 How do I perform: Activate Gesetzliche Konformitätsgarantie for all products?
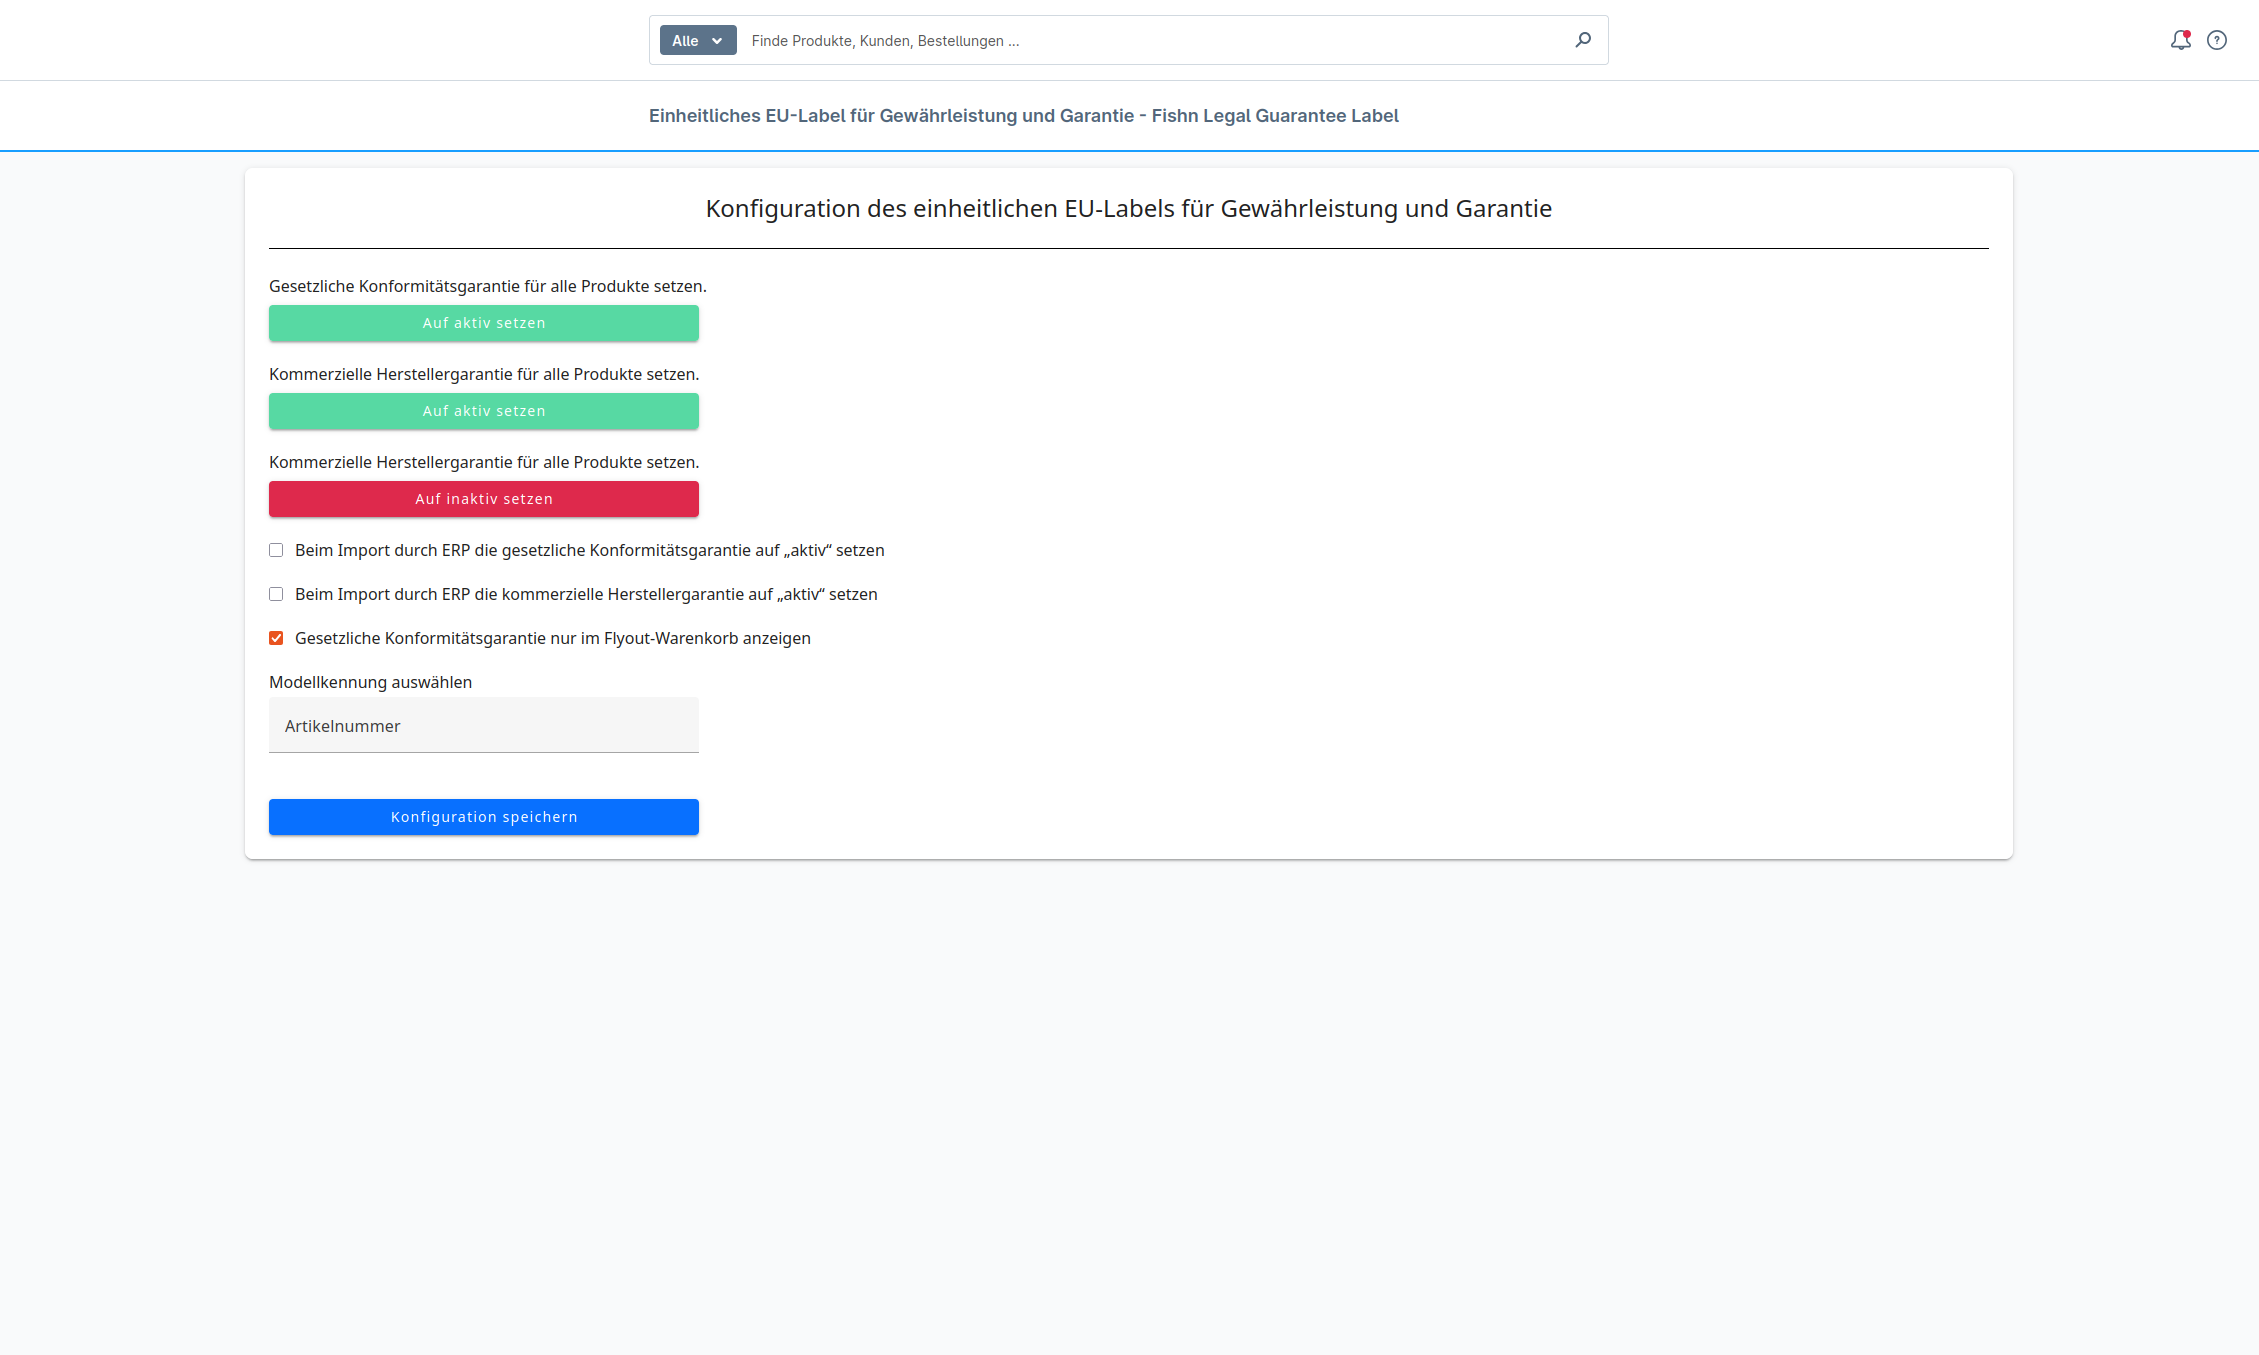[484, 323]
